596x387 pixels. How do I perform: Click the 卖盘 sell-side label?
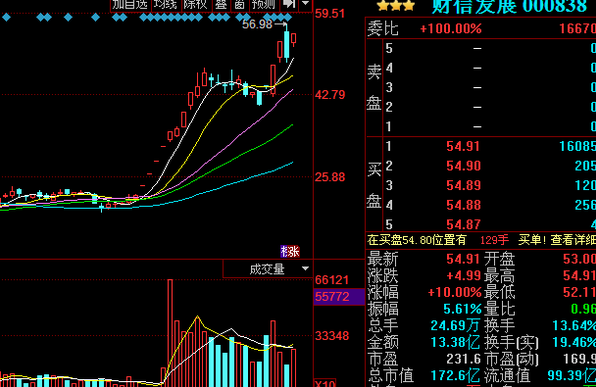click(x=374, y=87)
